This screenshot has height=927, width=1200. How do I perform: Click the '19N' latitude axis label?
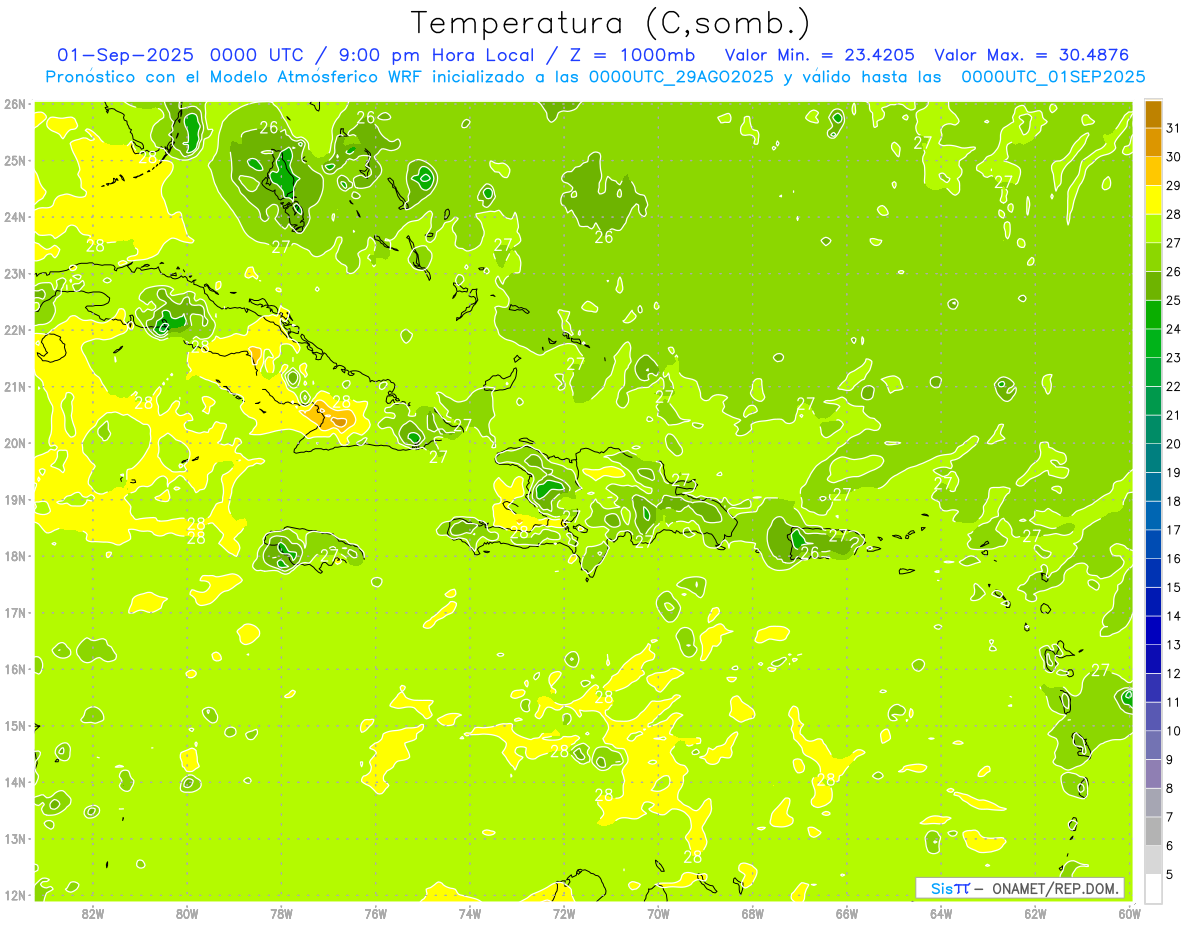click(14, 500)
